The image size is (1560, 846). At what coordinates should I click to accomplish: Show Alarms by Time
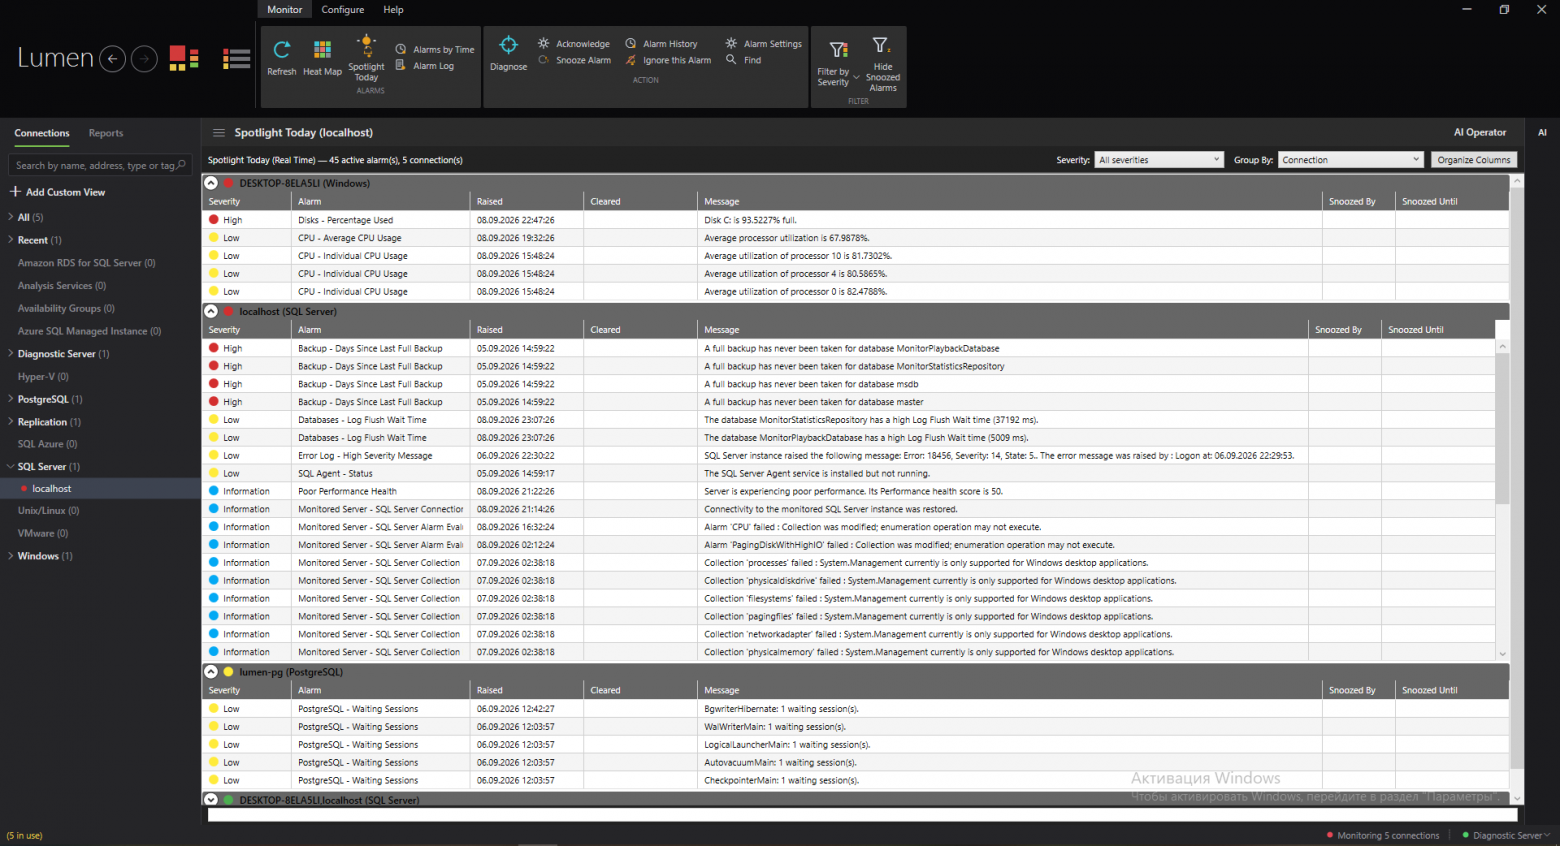[x=435, y=49]
